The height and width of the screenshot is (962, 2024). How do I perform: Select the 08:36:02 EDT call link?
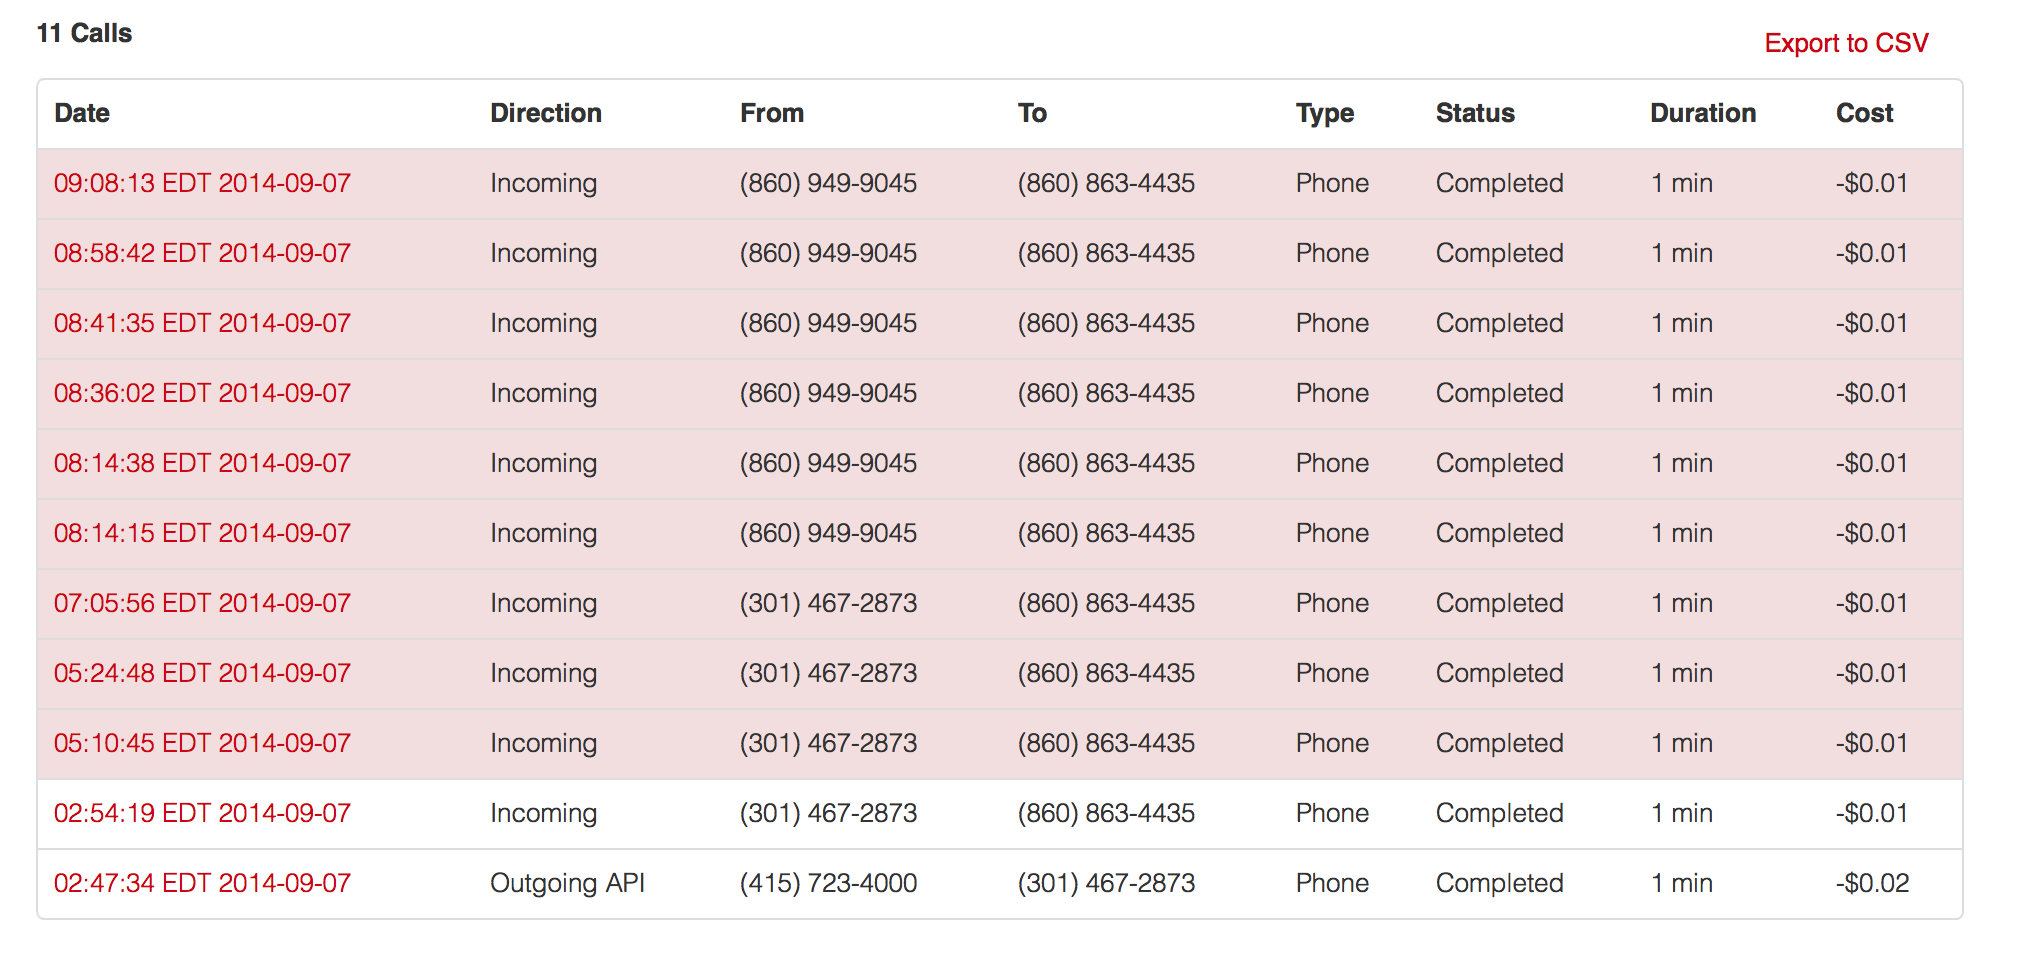pyautogui.click(x=202, y=393)
